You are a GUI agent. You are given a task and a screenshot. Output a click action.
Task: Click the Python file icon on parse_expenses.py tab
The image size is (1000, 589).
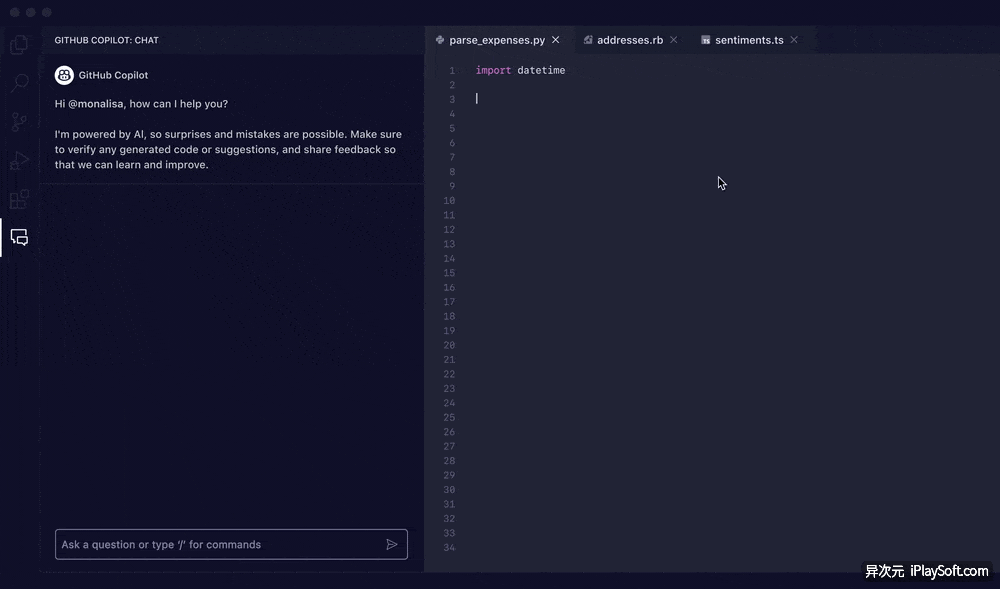440,40
